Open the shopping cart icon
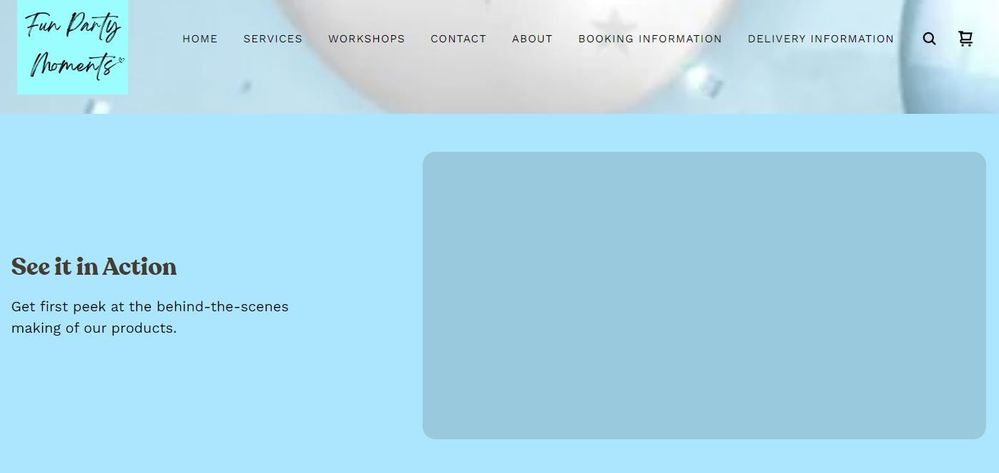Screen dimensions: 999x473 coord(965,39)
